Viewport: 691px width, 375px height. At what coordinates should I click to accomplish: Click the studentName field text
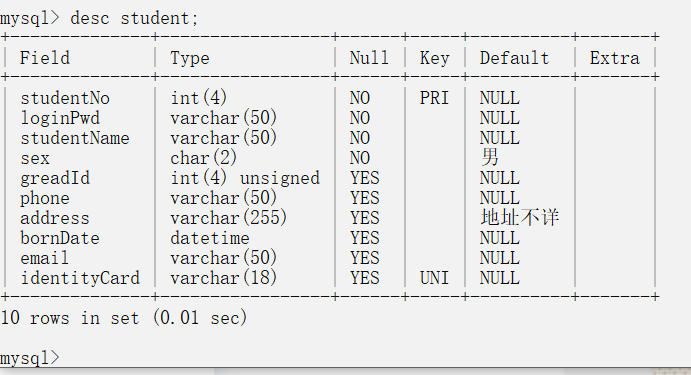pyautogui.click(x=75, y=138)
